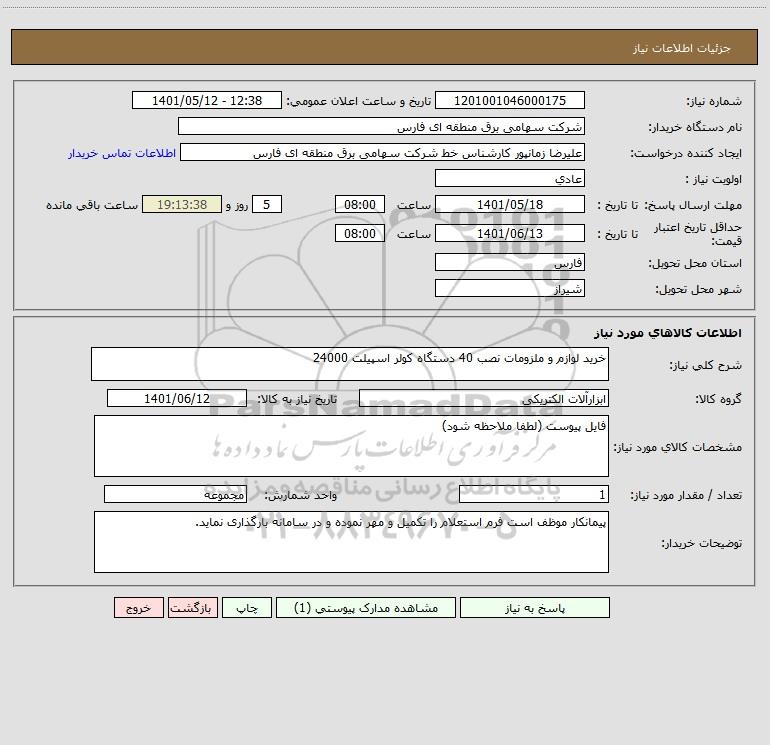Click goods specification box فایل پیوست
The width and height of the screenshot is (770, 745).
coord(351,446)
